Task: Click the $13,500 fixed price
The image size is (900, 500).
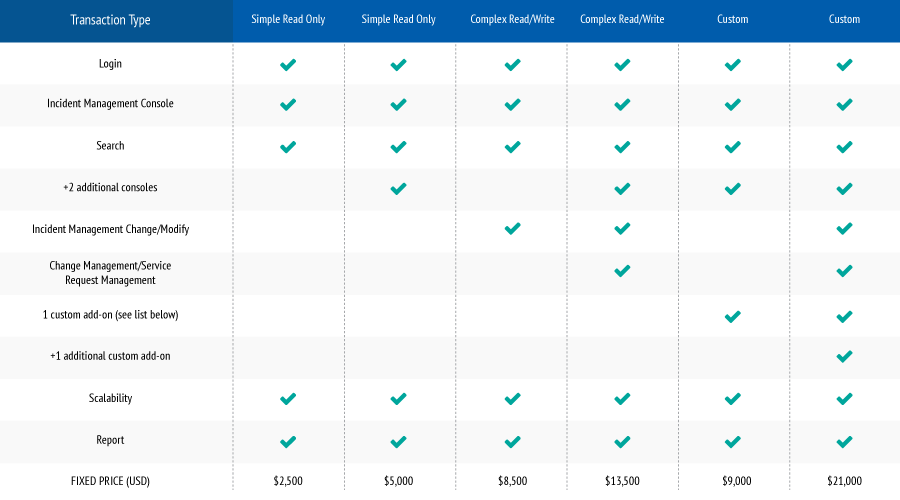Action: tap(622, 481)
